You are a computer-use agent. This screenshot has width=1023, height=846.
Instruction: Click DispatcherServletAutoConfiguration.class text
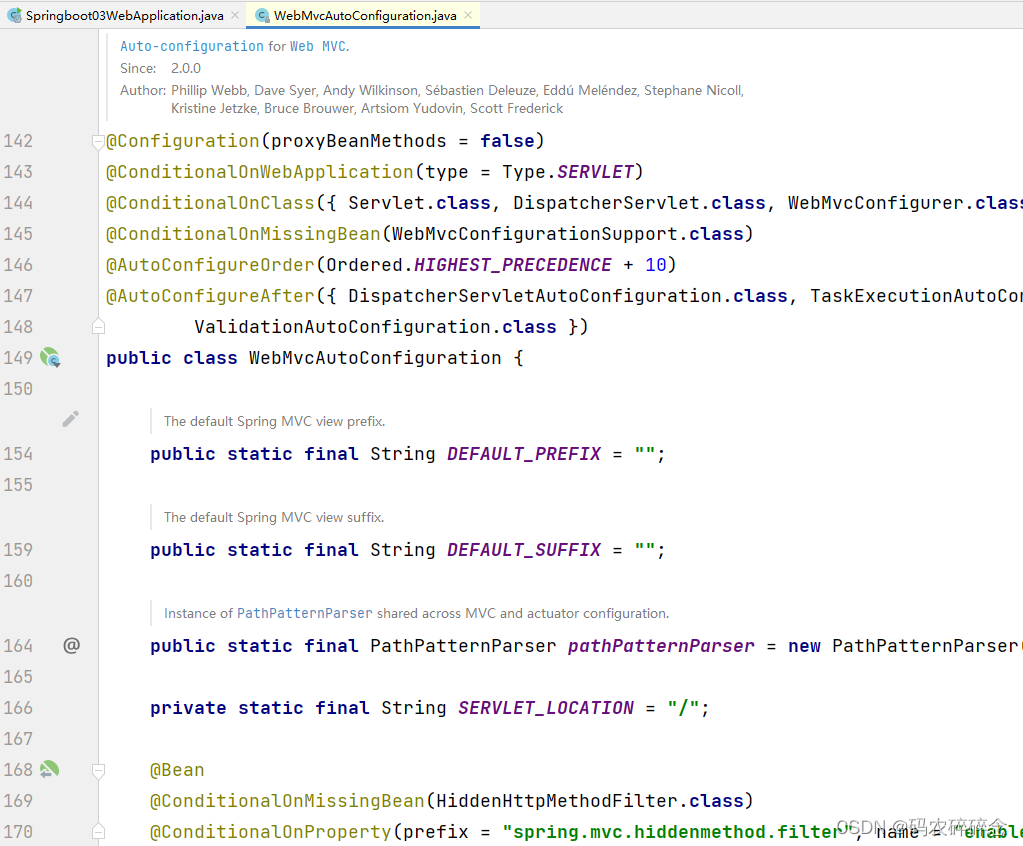[568, 295]
